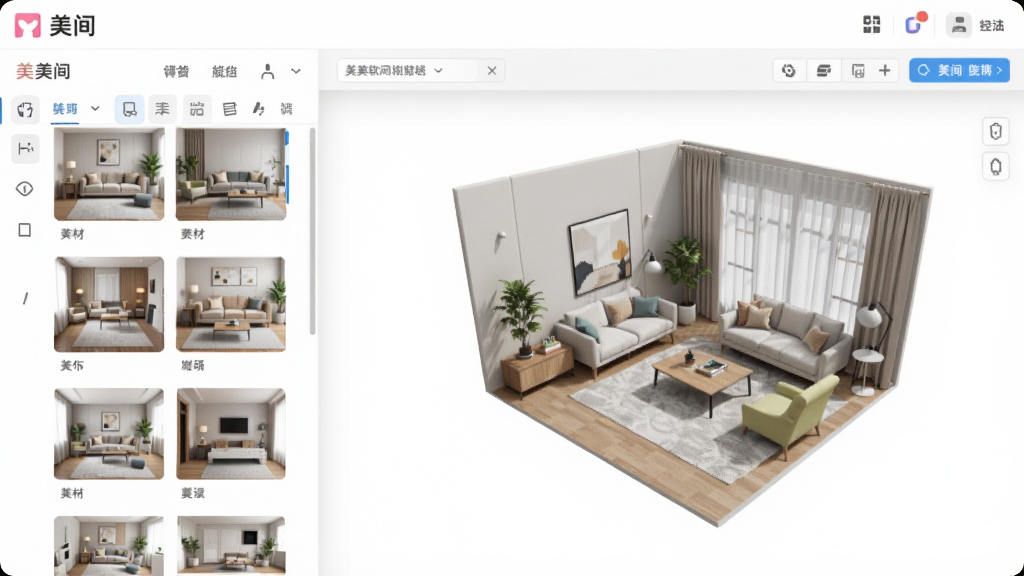This screenshot has height=576, width=1024.
Task: Open the notification icon with red dot
Action: (x=914, y=24)
